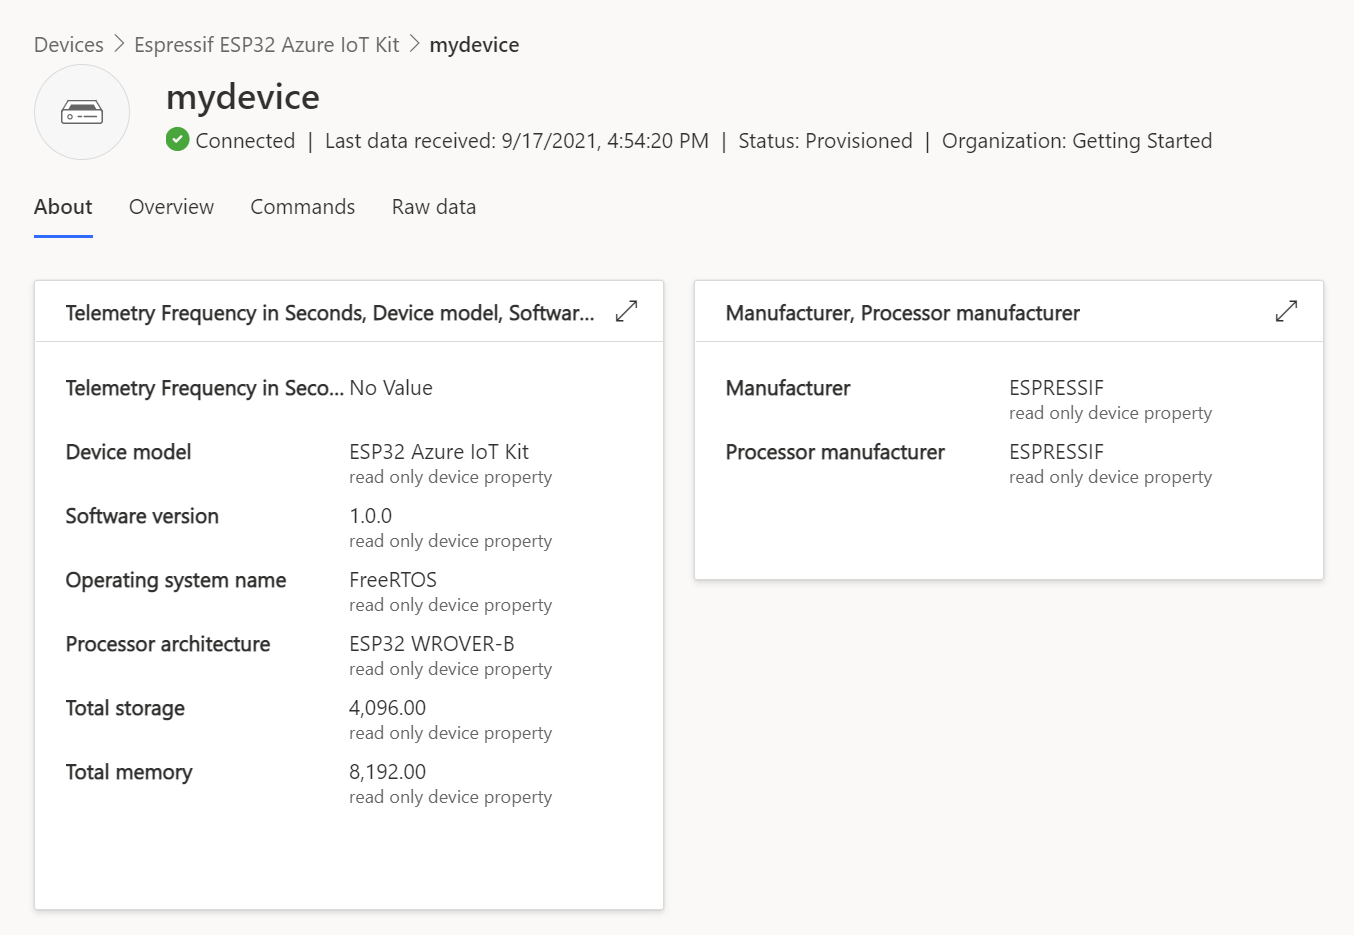Screen dimensions: 1354x935
Task: Select the ESP32 Azure IoT Kit value
Action: tap(438, 452)
